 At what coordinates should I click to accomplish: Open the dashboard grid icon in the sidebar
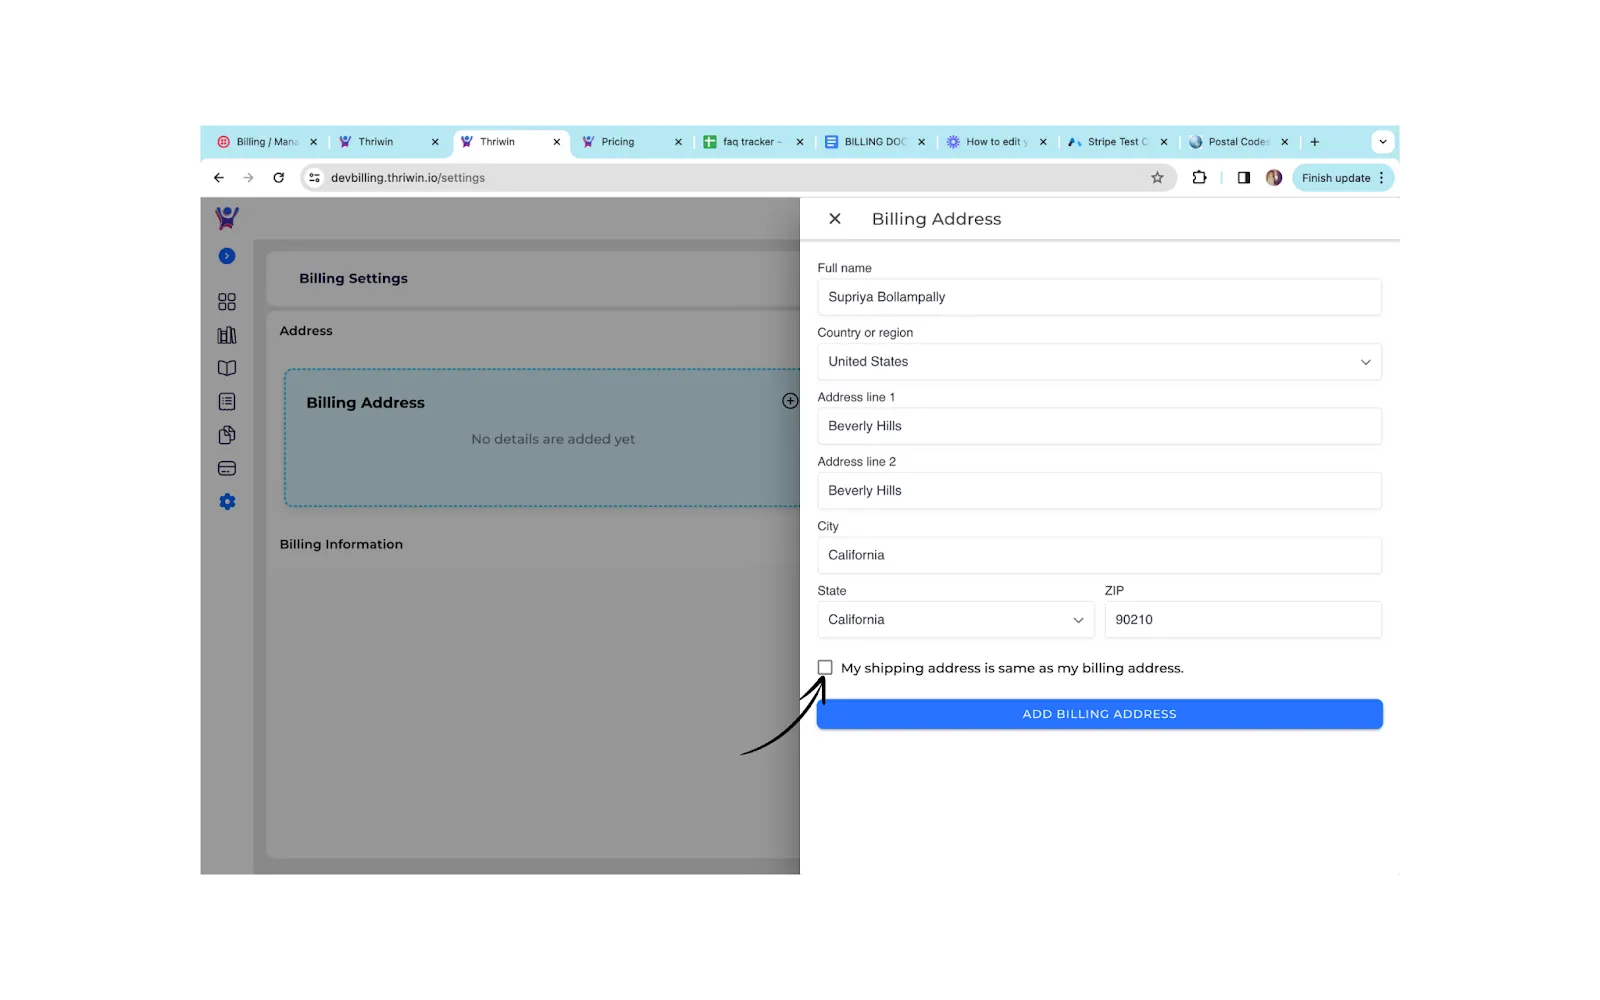[x=227, y=302]
